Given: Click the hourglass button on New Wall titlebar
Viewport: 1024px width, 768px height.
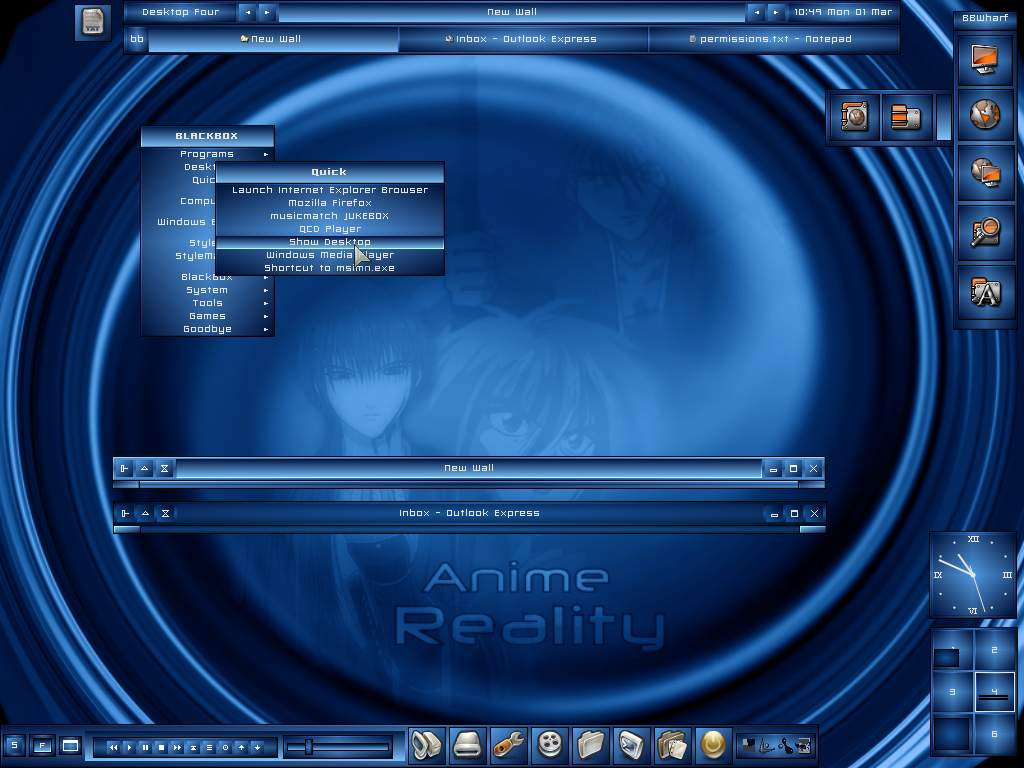Looking at the screenshot, I should 165,468.
